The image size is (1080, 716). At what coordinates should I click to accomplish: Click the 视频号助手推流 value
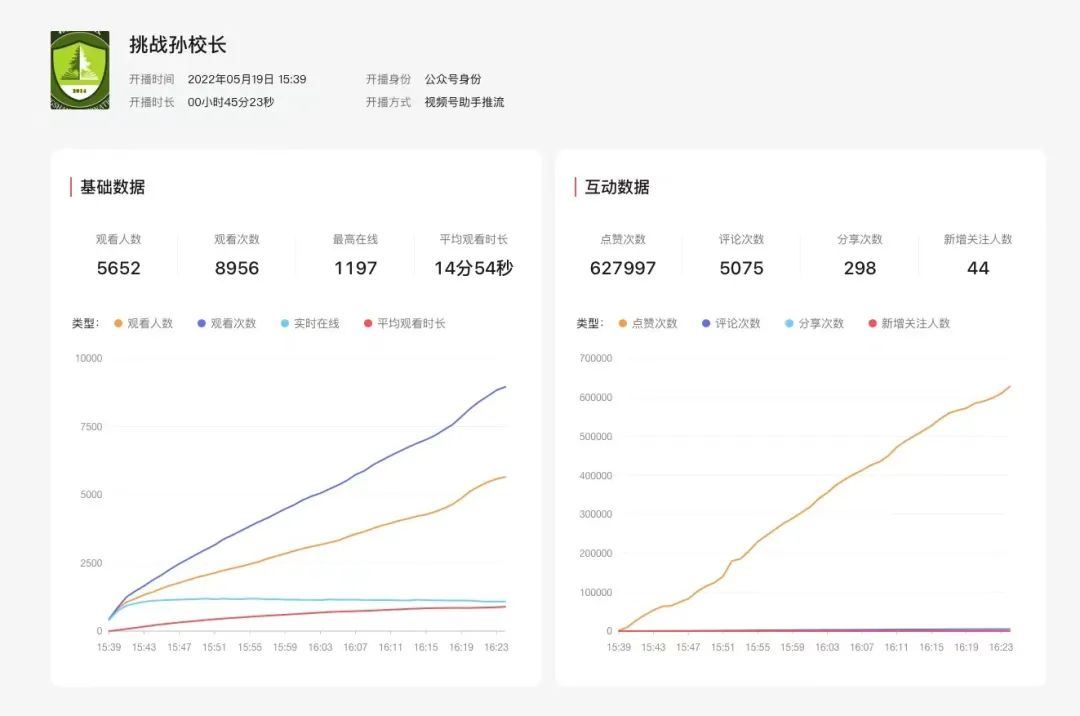click(464, 102)
